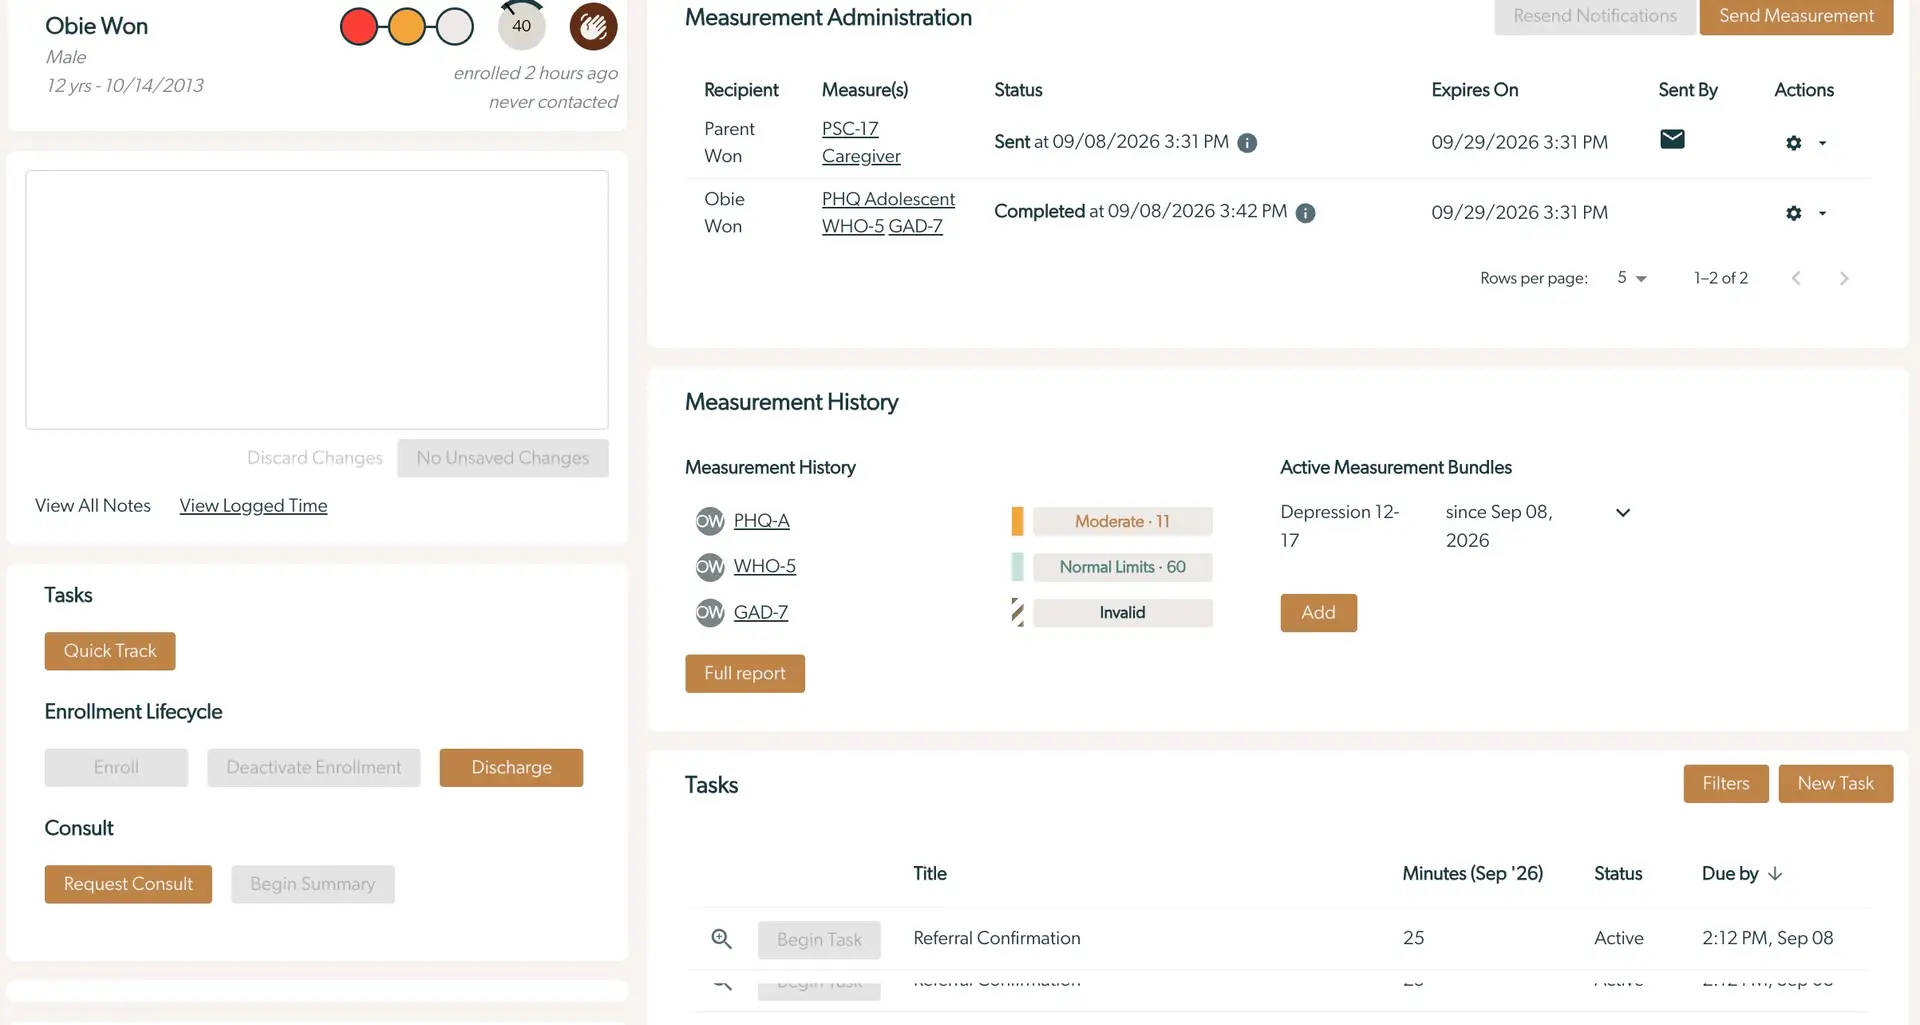This screenshot has height=1025, width=1920.
Task: Open the Rows per page dropdown
Action: (1632, 278)
